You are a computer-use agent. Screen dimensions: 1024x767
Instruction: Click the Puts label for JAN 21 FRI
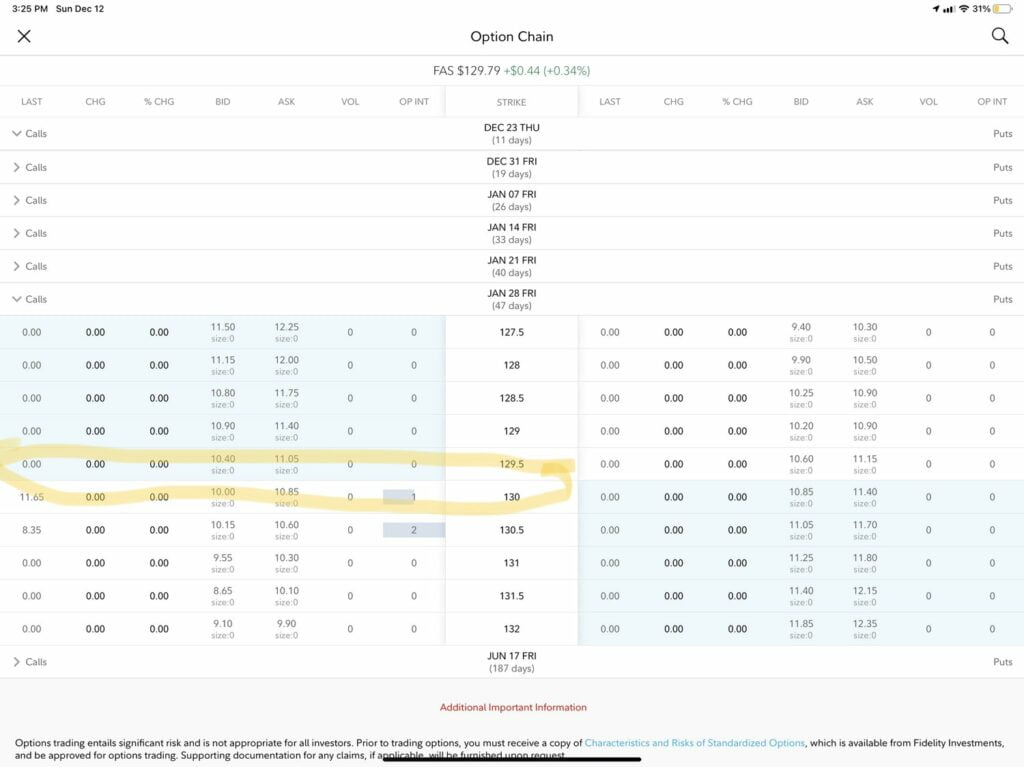tap(1003, 266)
